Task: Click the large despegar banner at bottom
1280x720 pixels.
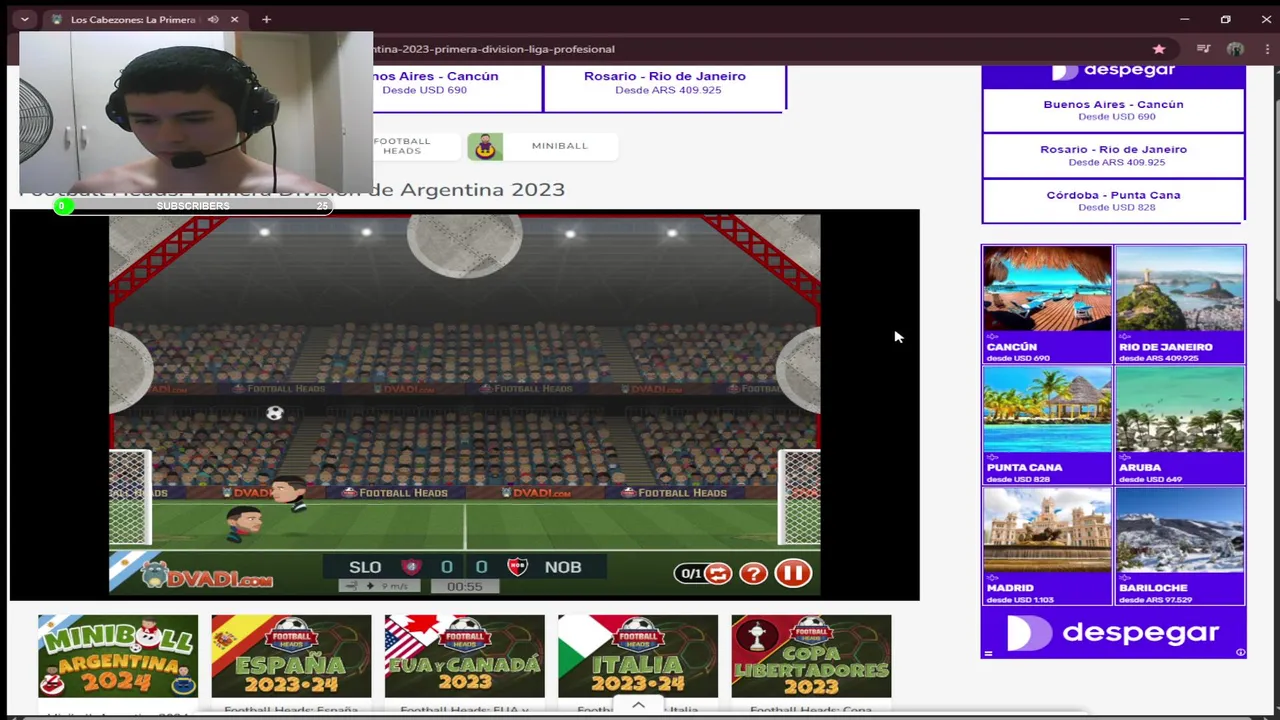Action: [x=1113, y=633]
